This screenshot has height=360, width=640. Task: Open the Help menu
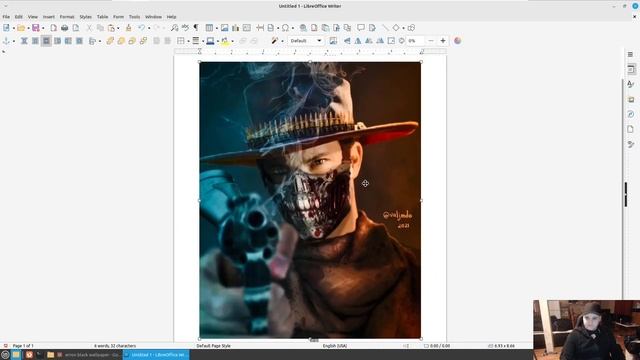(171, 17)
